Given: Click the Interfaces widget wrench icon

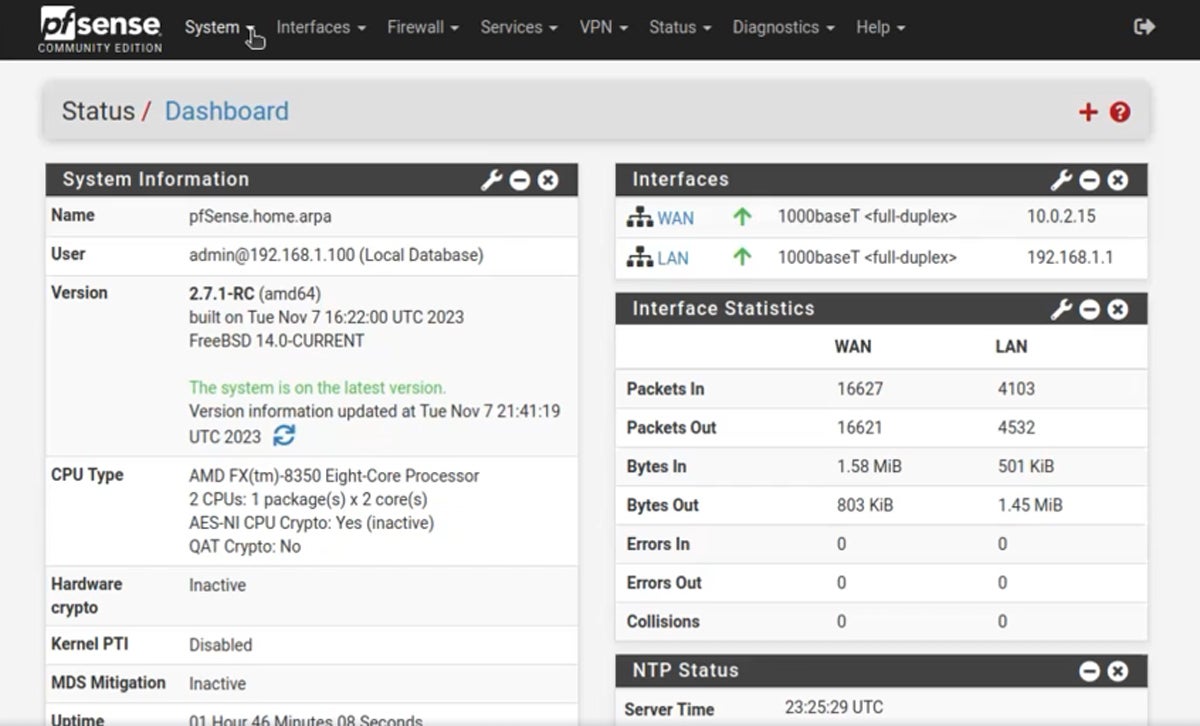Looking at the screenshot, I should tap(1061, 180).
